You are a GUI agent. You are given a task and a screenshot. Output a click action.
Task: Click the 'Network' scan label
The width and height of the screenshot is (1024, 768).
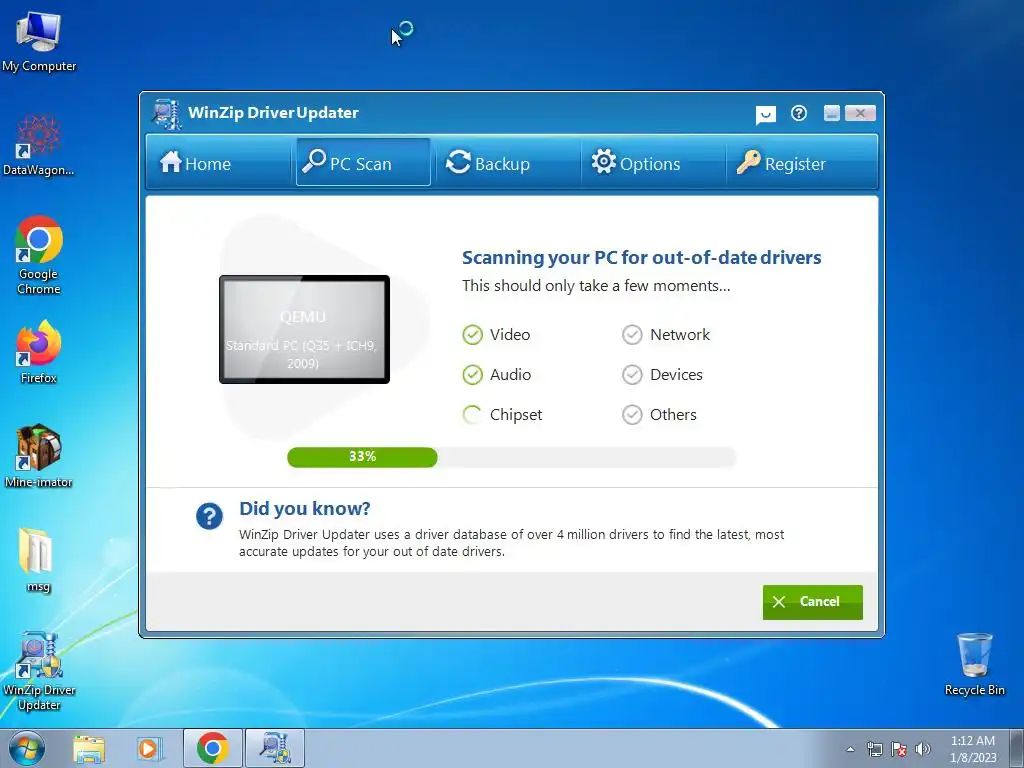coord(680,334)
